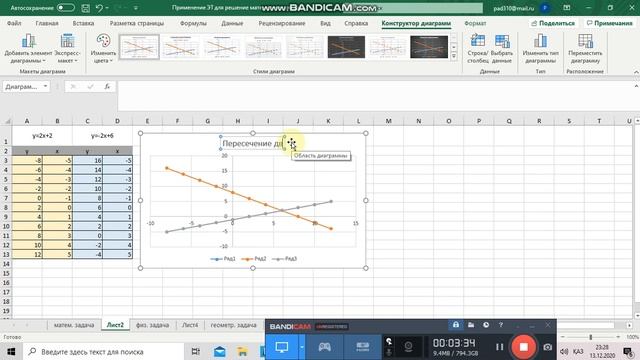The image size is (640, 360).
Task: Open Bandicam output folder icon
Action: pyautogui.click(x=471, y=325)
